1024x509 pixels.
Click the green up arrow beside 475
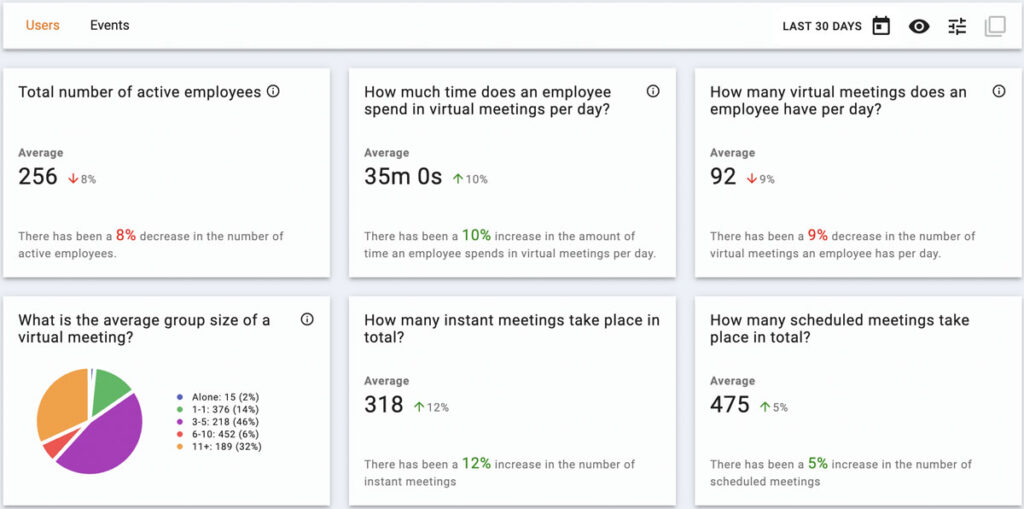click(x=765, y=407)
